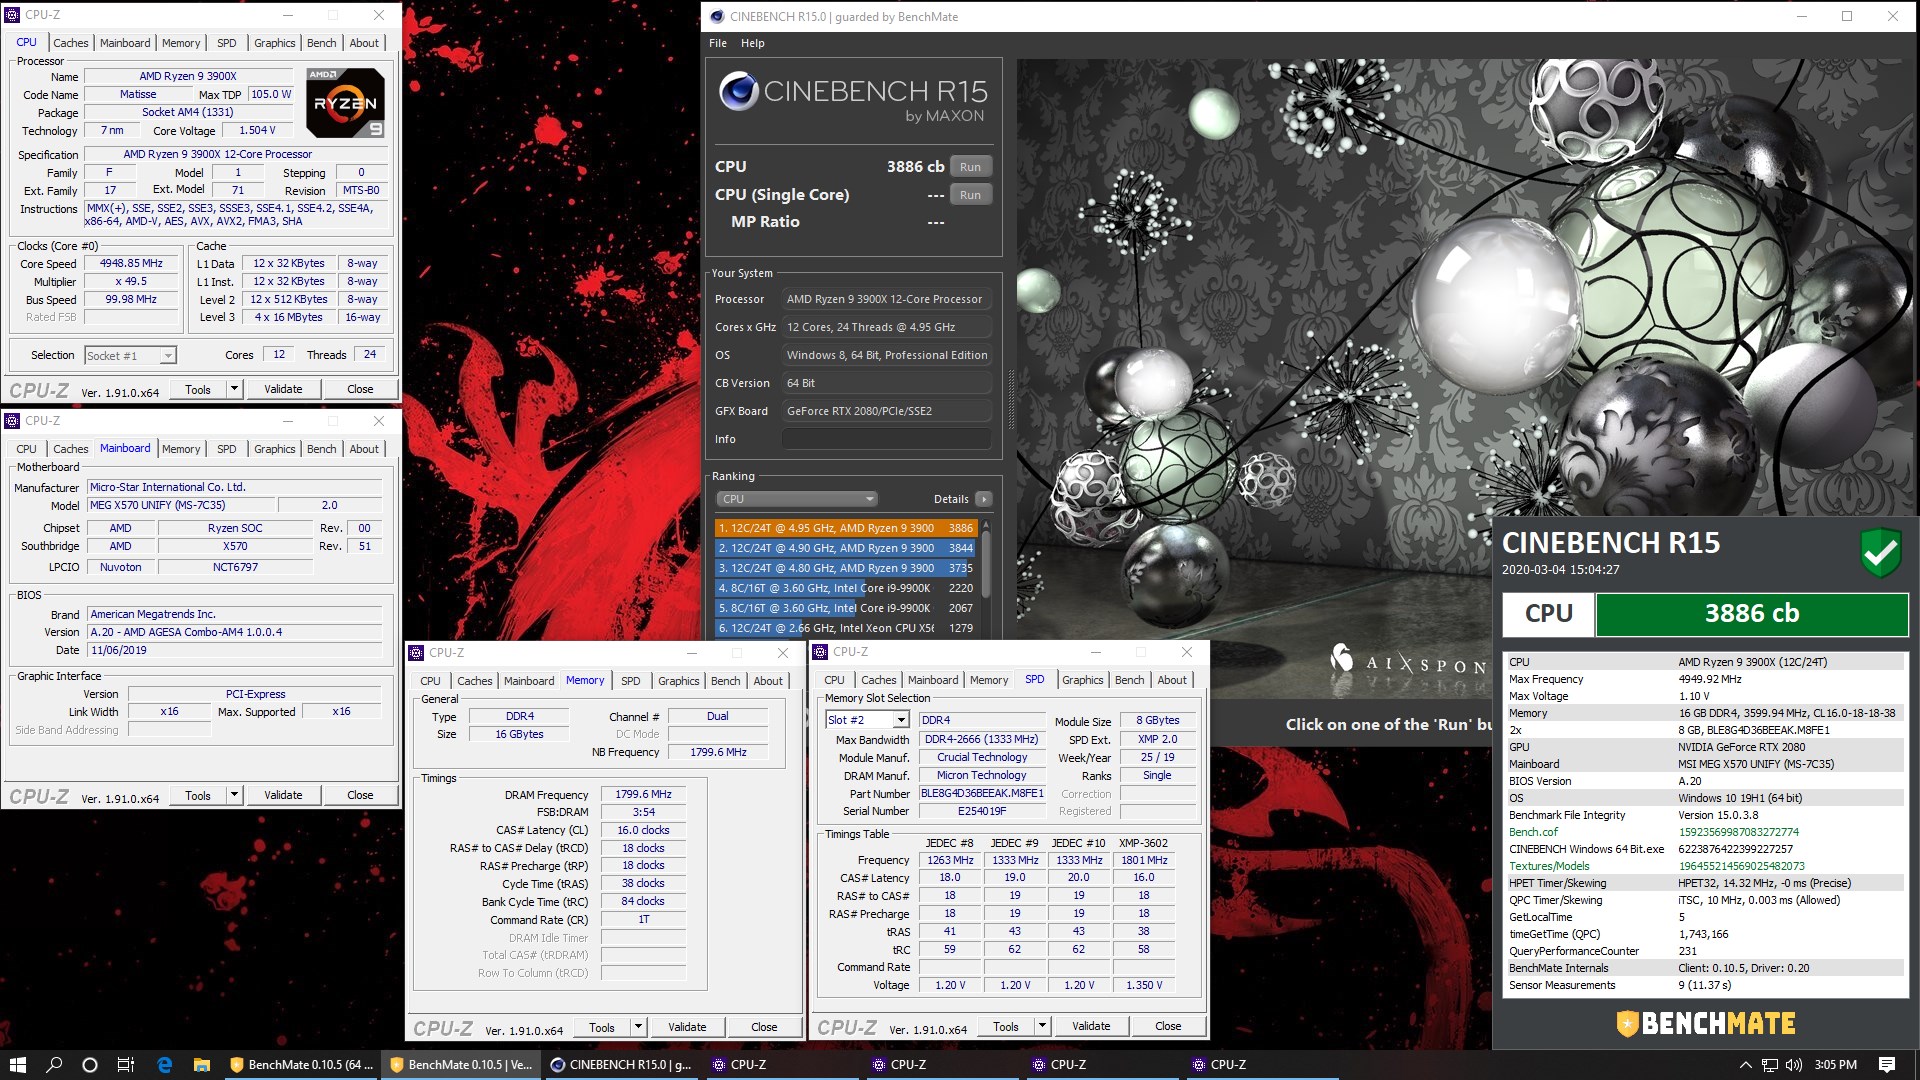Open Ranking CPU combo box
1920x1080 pixels.
(x=797, y=499)
